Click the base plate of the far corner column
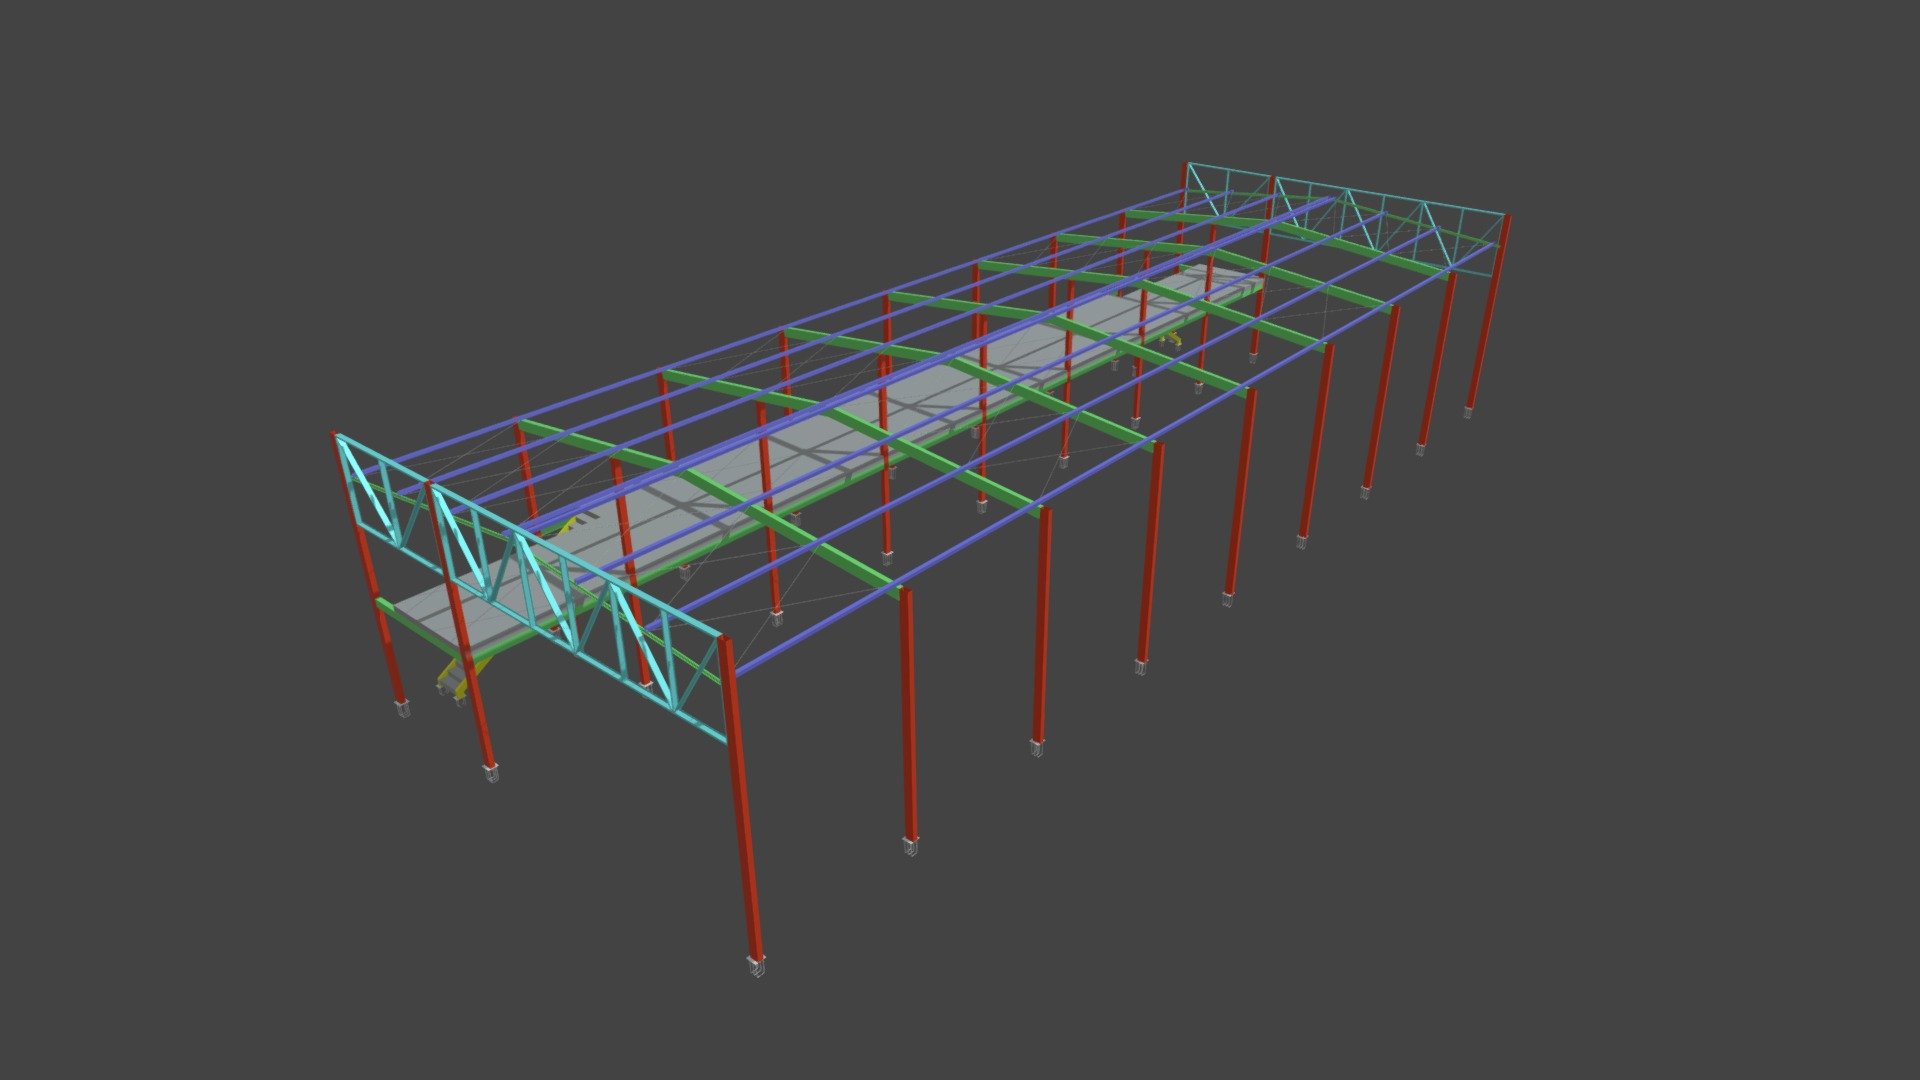Viewport: 1920px width, 1080px height. point(1469,412)
